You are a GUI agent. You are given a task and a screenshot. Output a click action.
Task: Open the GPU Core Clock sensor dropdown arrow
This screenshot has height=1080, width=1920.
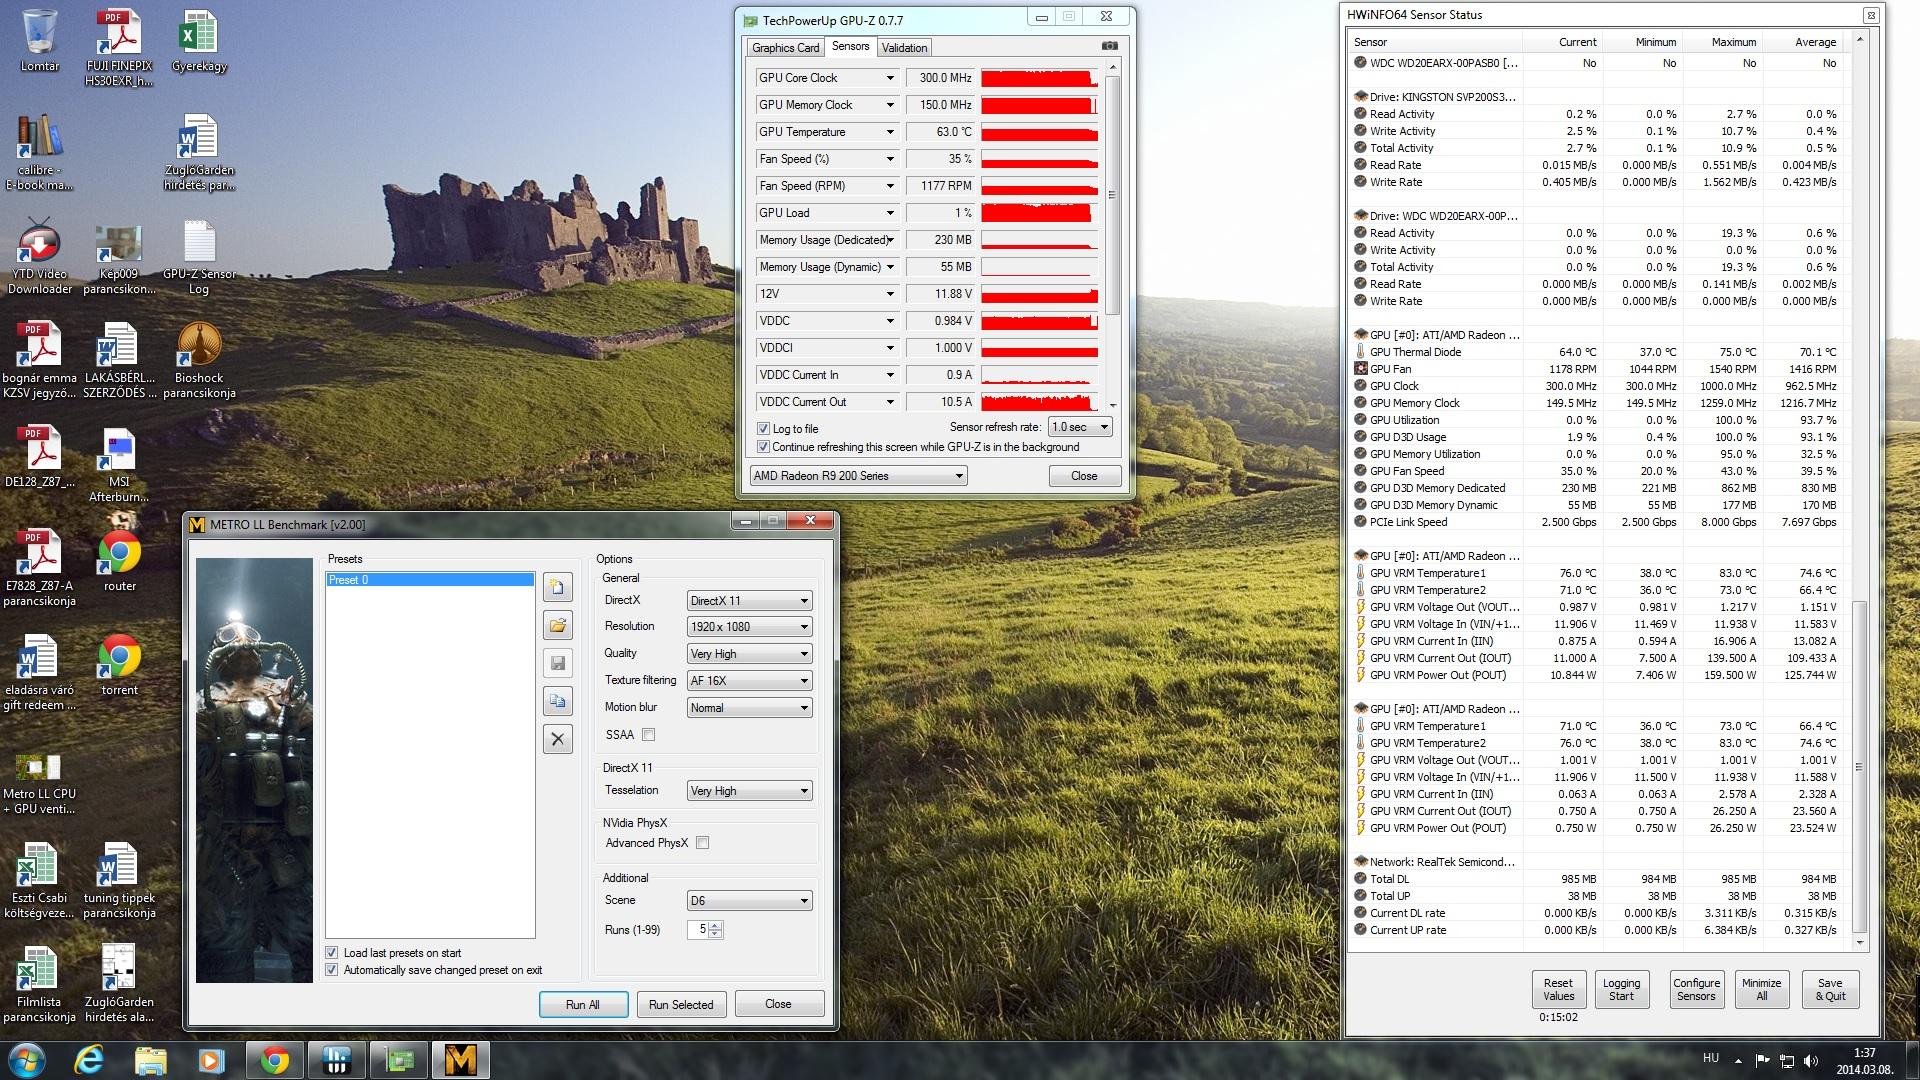(889, 78)
